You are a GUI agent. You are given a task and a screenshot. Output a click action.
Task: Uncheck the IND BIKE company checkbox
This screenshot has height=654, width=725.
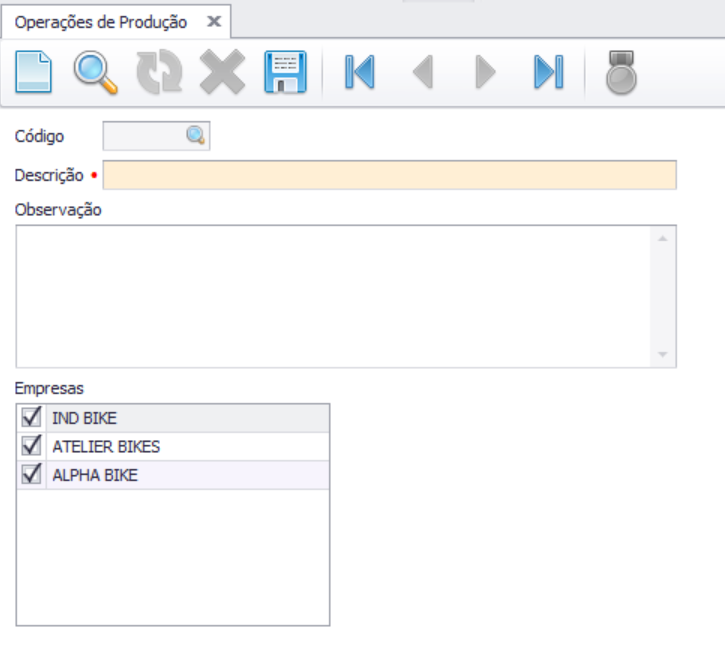click(x=31, y=418)
